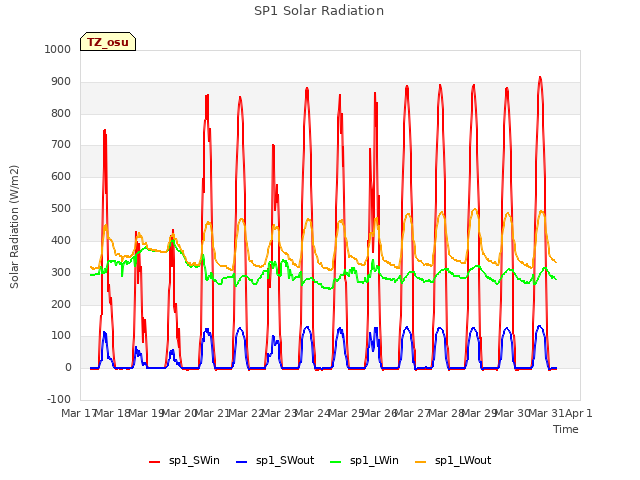Screen dimensions: 640x480
Task: Click the 800 y-axis tick label
Action: click(61, 113)
